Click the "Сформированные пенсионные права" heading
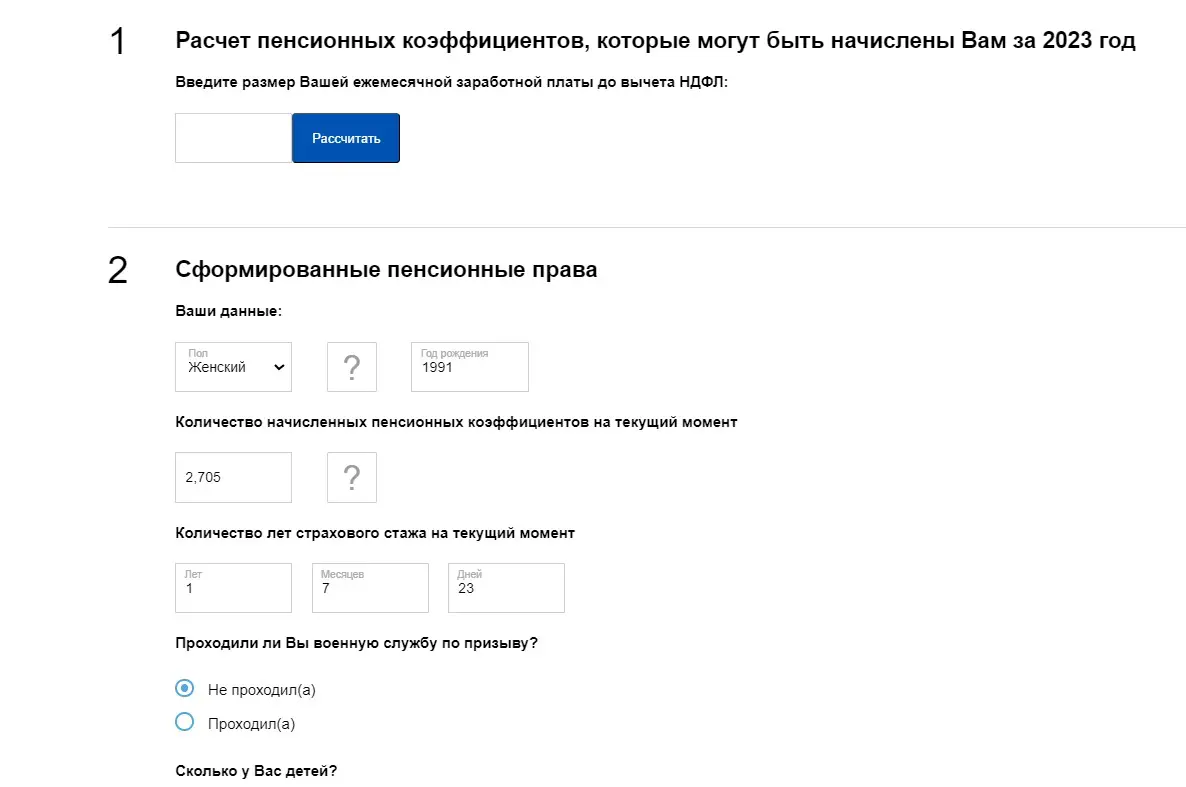 point(386,270)
